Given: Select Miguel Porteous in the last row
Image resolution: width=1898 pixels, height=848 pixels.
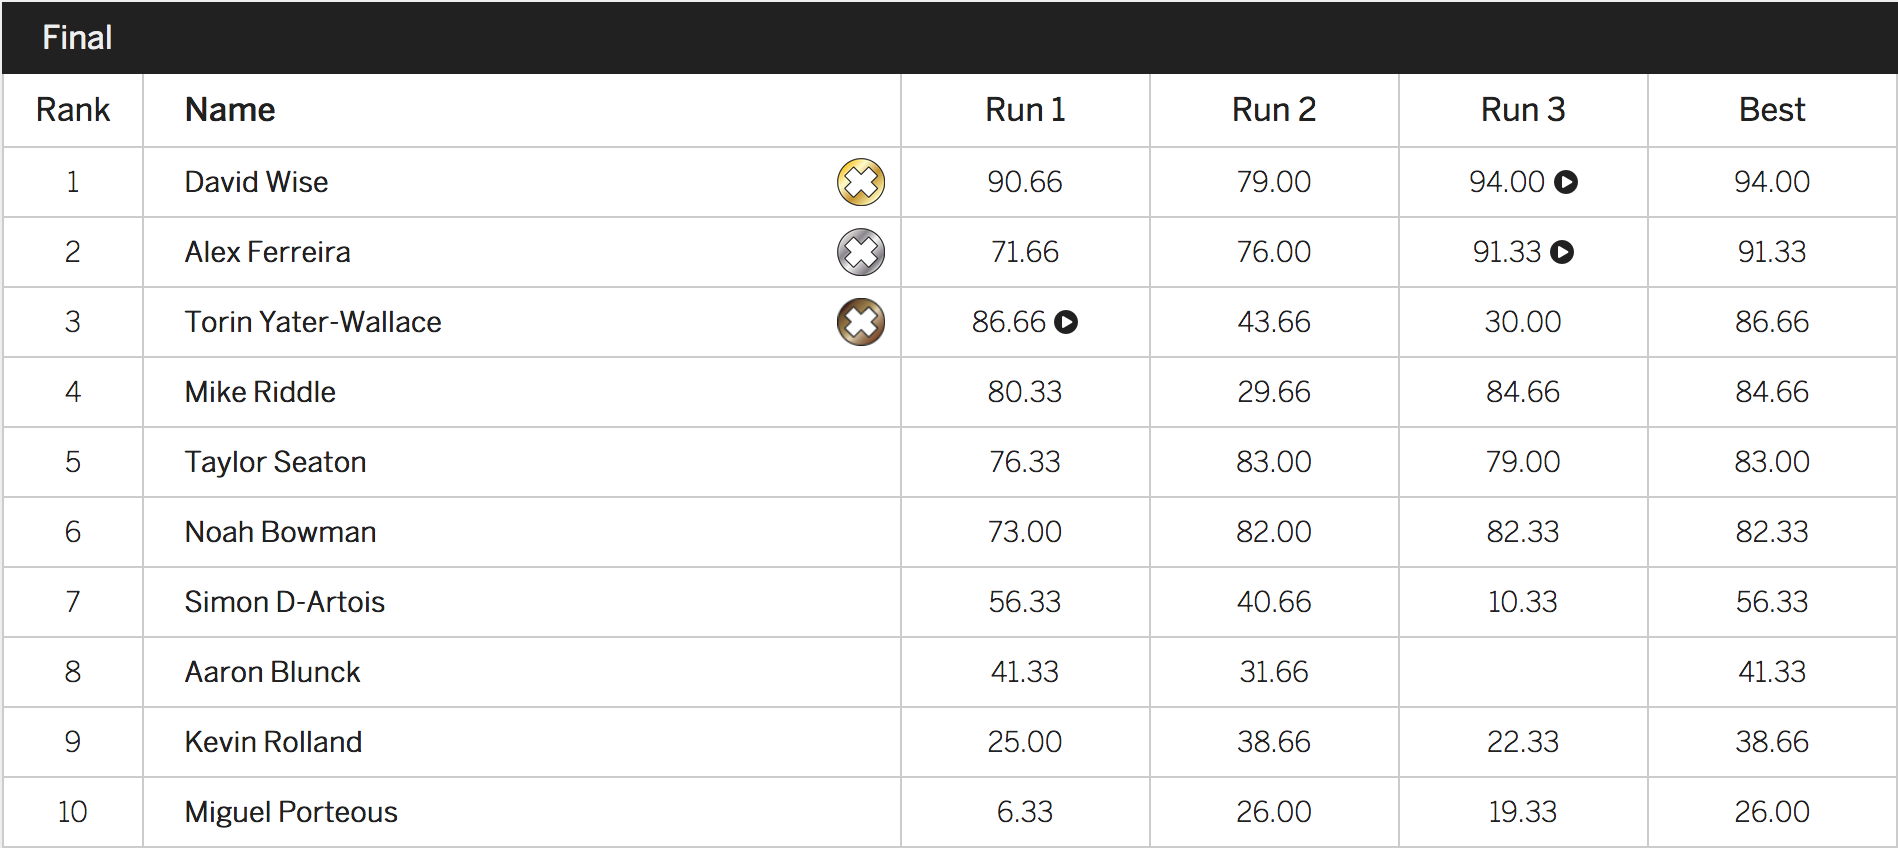Looking at the screenshot, I should click(x=291, y=812).
